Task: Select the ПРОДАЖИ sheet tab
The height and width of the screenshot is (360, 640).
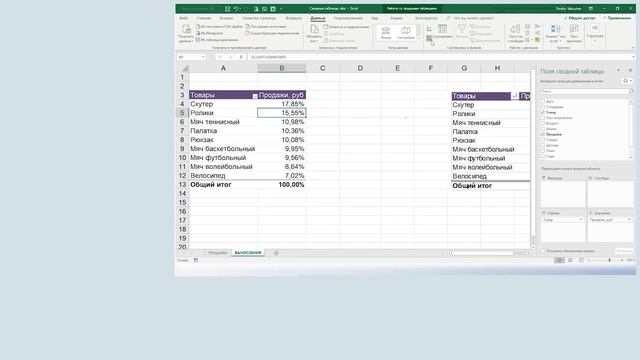Action: coord(218,253)
